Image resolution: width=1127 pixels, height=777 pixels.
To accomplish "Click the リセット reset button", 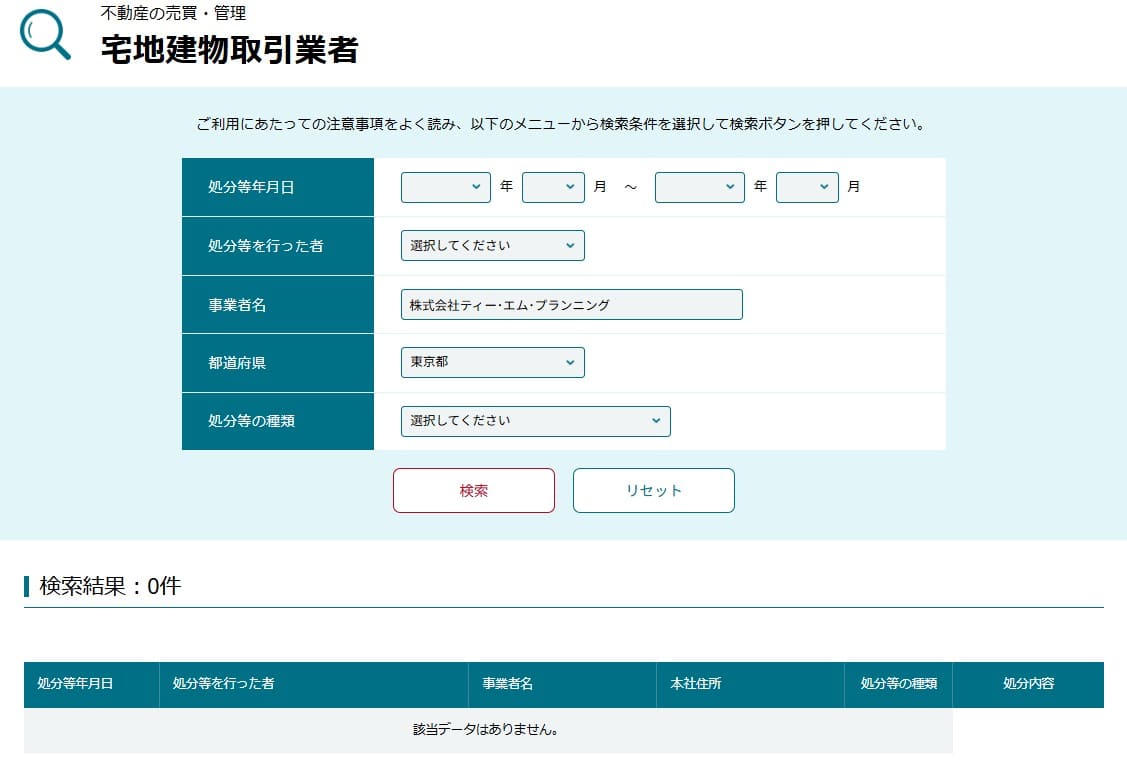I will click(653, 490).
